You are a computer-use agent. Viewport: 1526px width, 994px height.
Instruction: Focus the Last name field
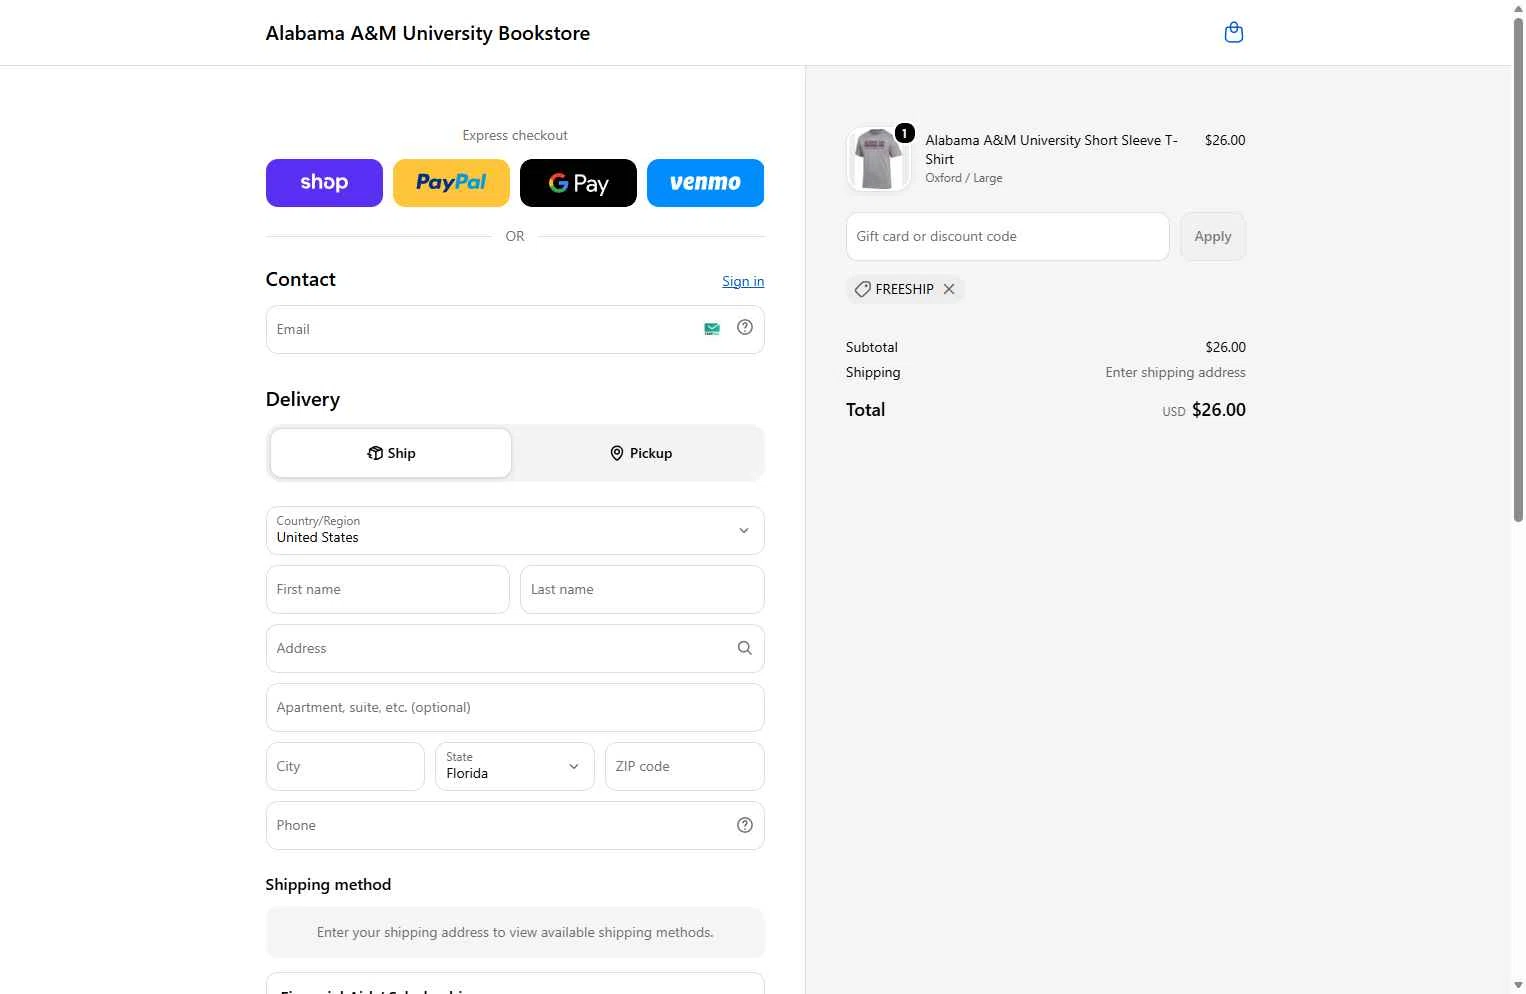[x=642, y=589]
